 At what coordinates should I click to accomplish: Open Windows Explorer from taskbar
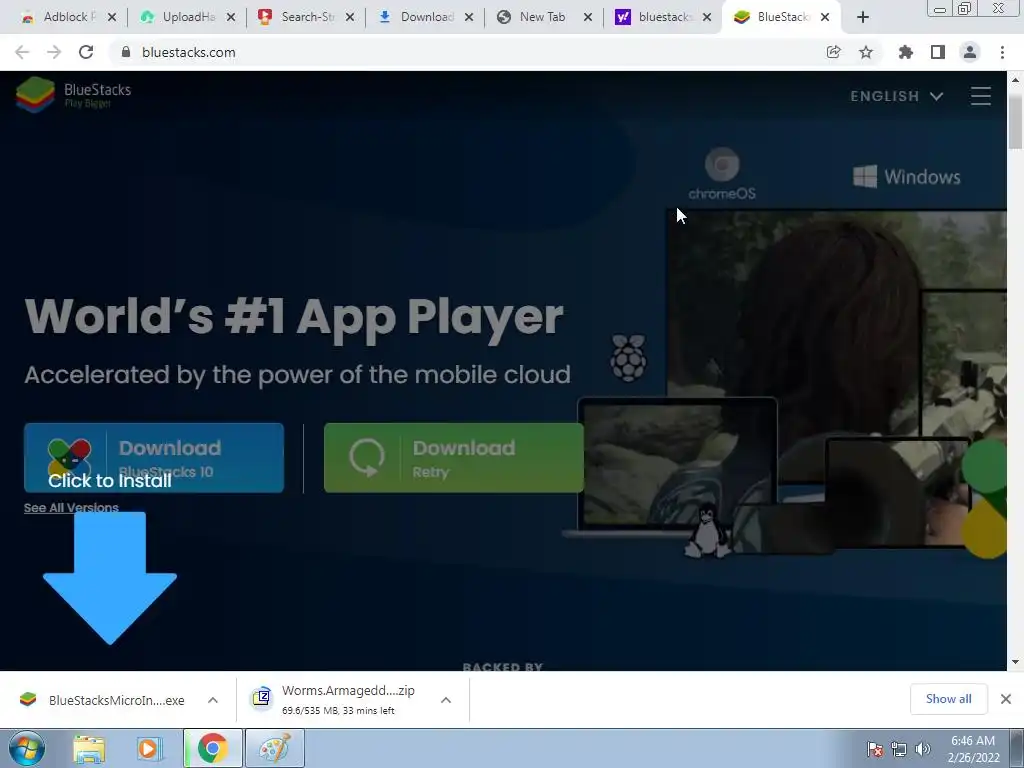tap(89, 749)
